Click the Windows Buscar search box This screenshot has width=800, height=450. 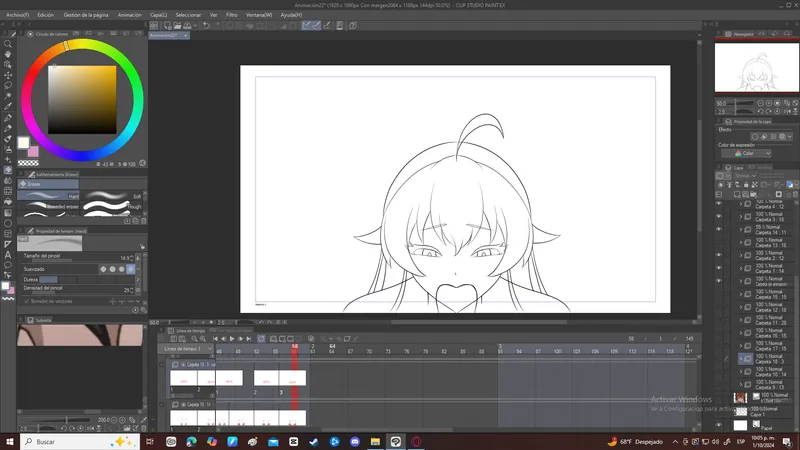(80, 441)
